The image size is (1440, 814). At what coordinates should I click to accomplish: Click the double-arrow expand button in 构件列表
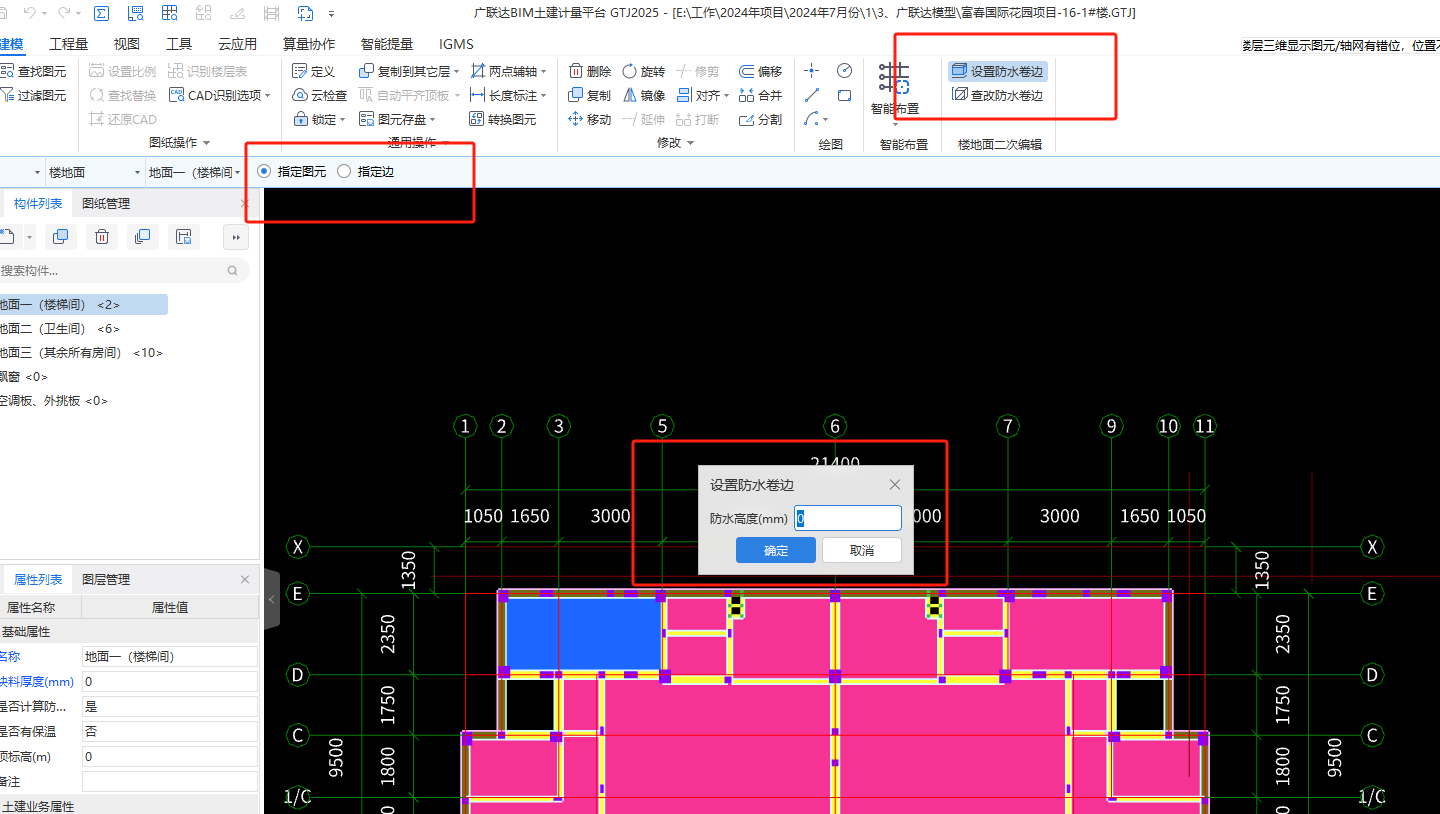[236, 237]
